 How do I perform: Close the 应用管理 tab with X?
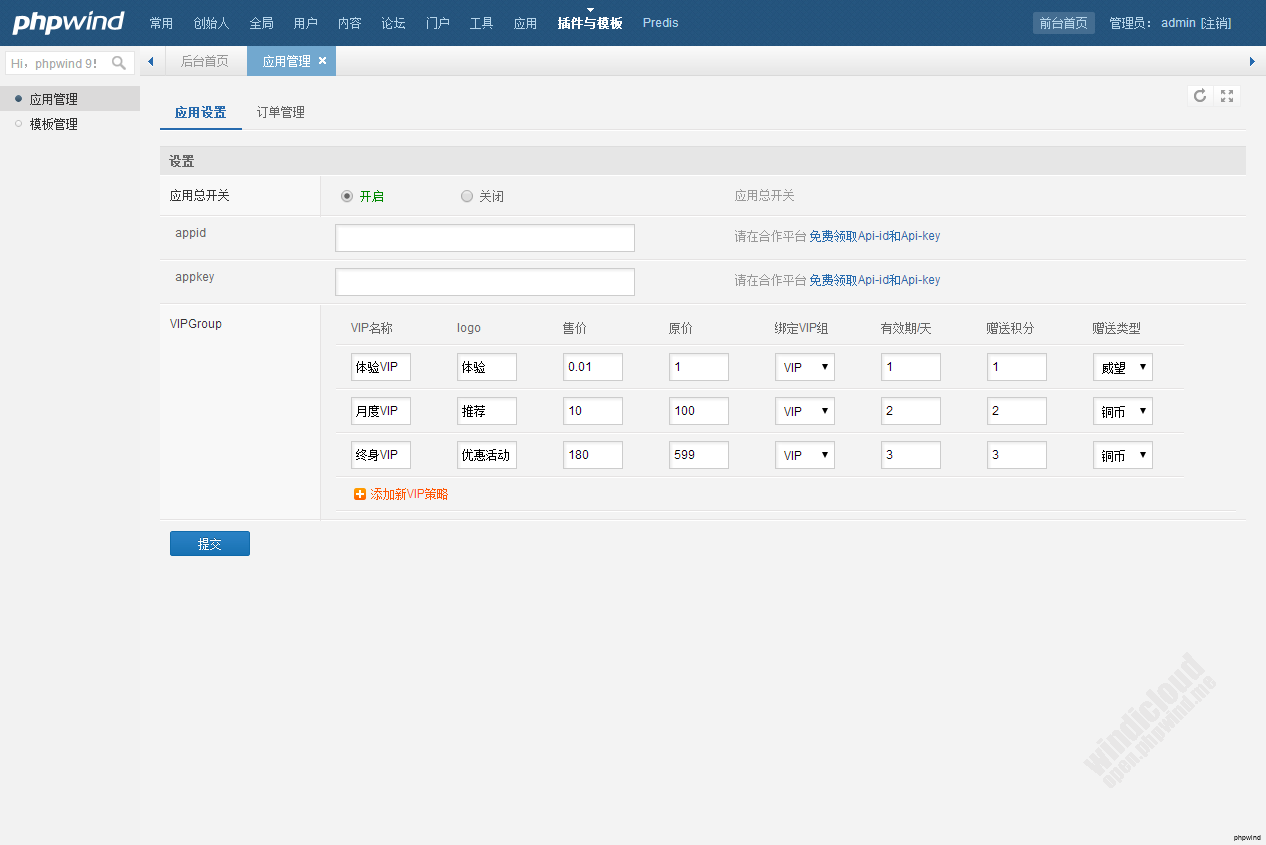pyautogui.click(x=322, y=61)
